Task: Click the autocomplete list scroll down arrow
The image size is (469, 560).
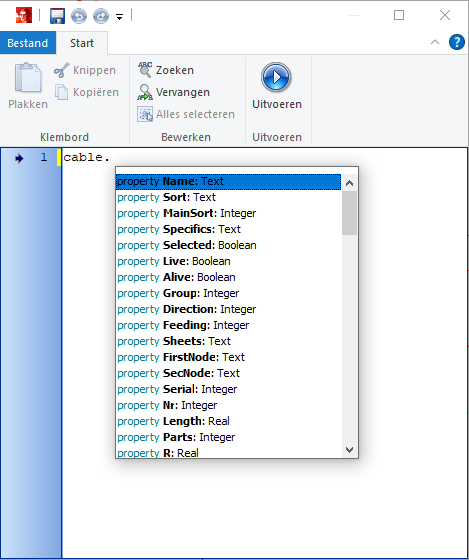Action: (x=349, y=450)
